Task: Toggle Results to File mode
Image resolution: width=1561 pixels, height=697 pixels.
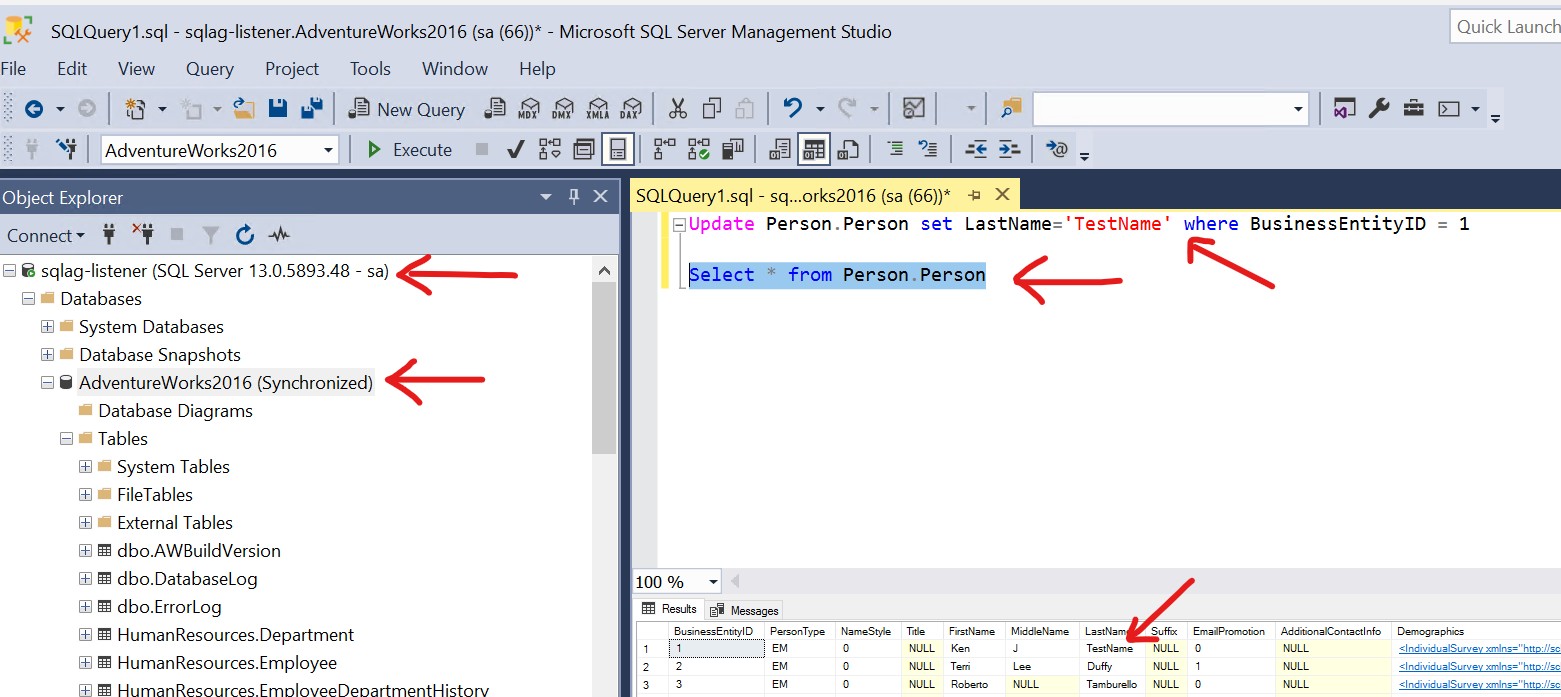Action: pyautogui.click(x=848, y=150)
